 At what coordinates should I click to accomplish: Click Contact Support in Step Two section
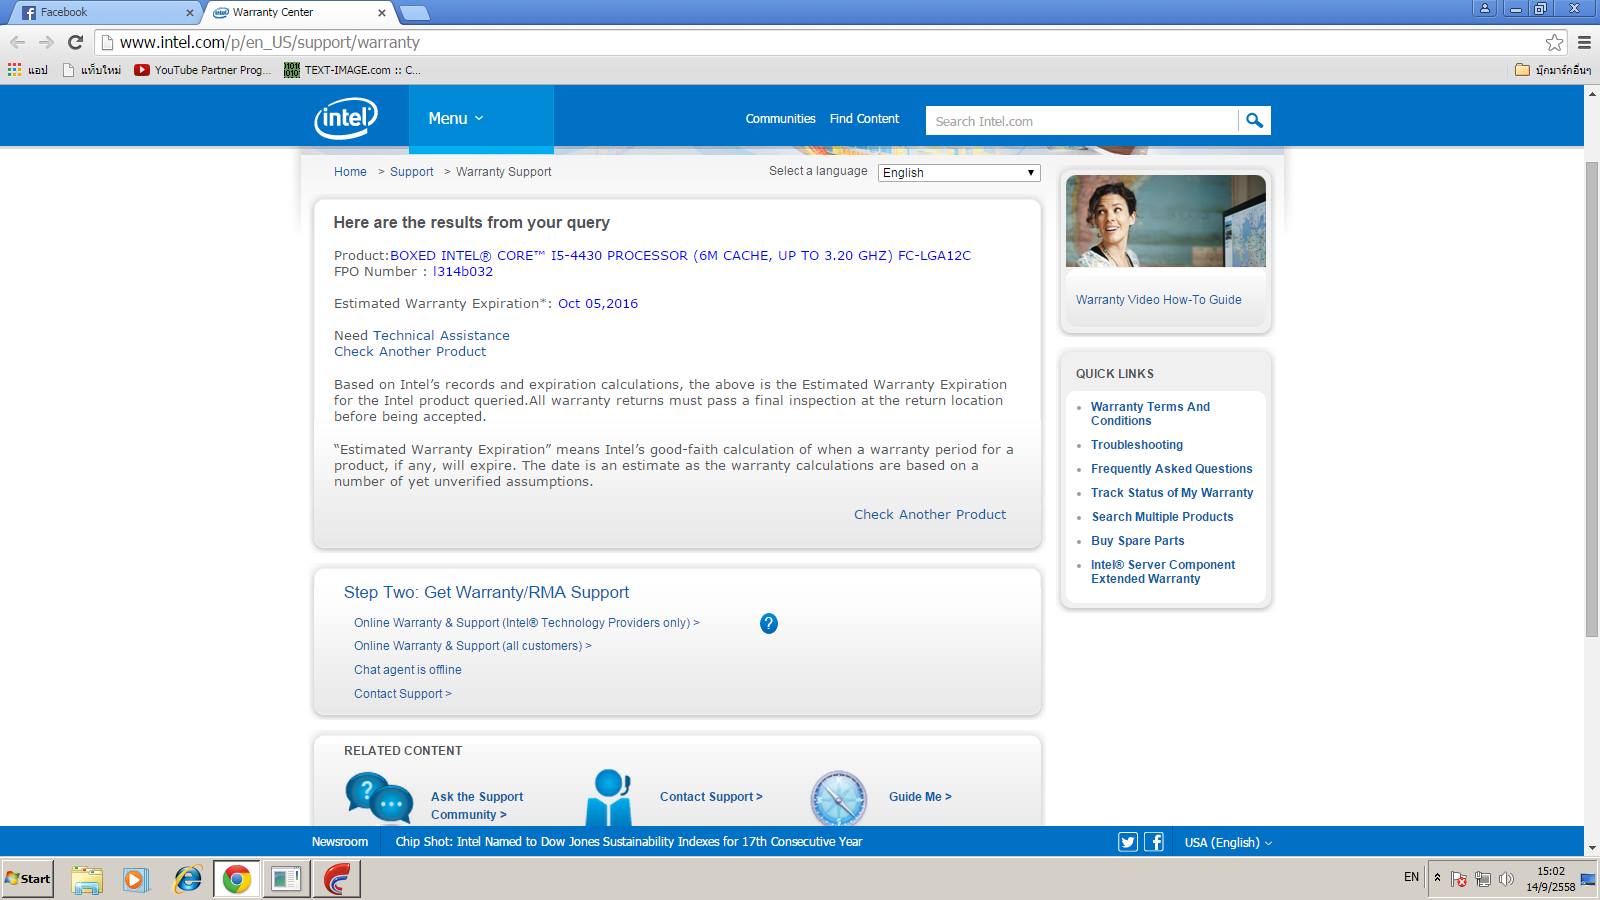click(x=403, y=694)
